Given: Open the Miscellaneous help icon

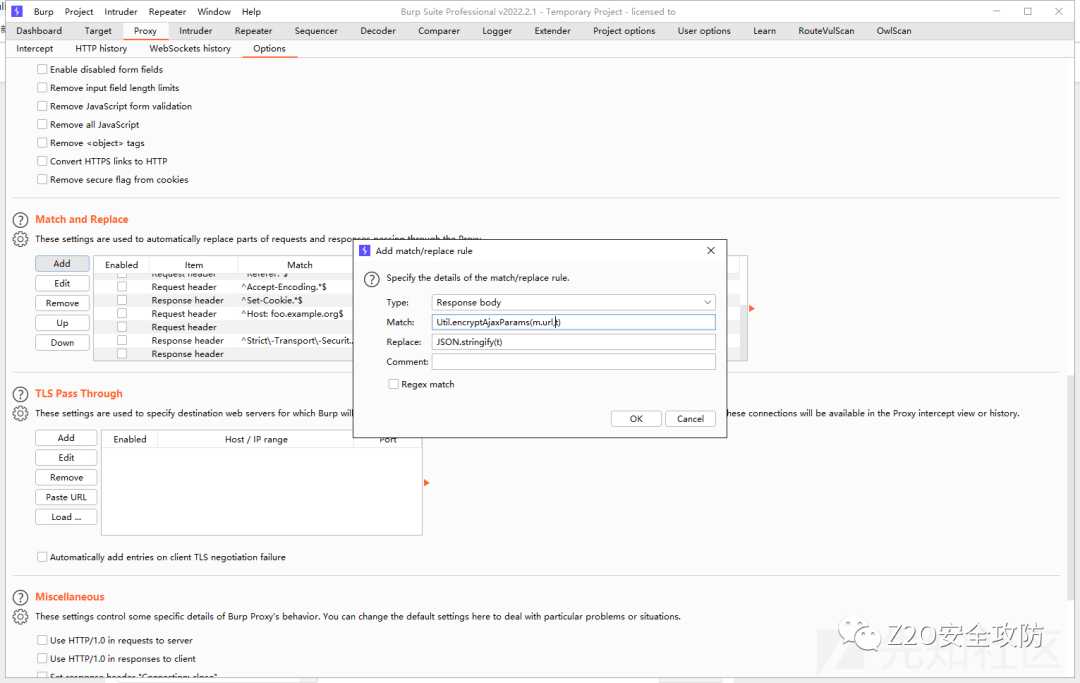Looking at the screenshot, I should pos(21,598).
